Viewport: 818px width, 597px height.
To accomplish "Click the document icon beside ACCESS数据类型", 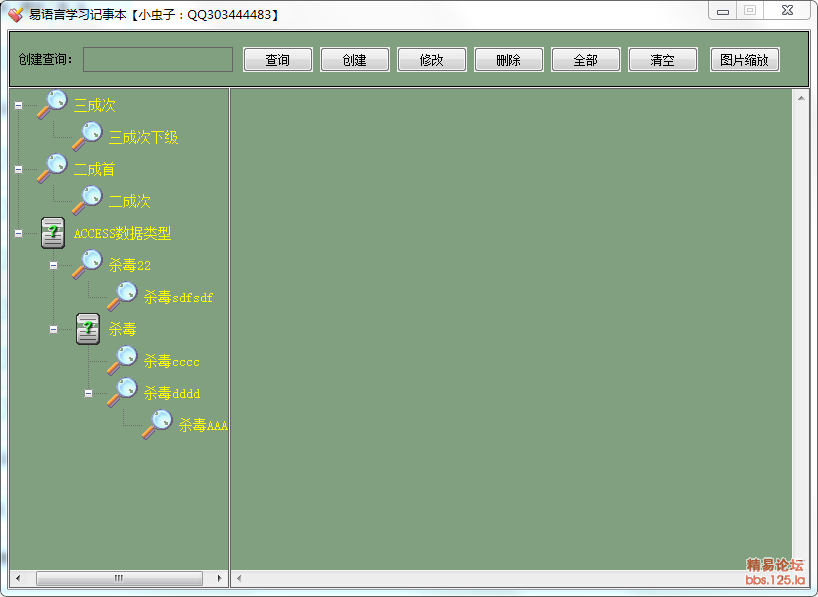I will pyautogui.click(x=53, y=233).
